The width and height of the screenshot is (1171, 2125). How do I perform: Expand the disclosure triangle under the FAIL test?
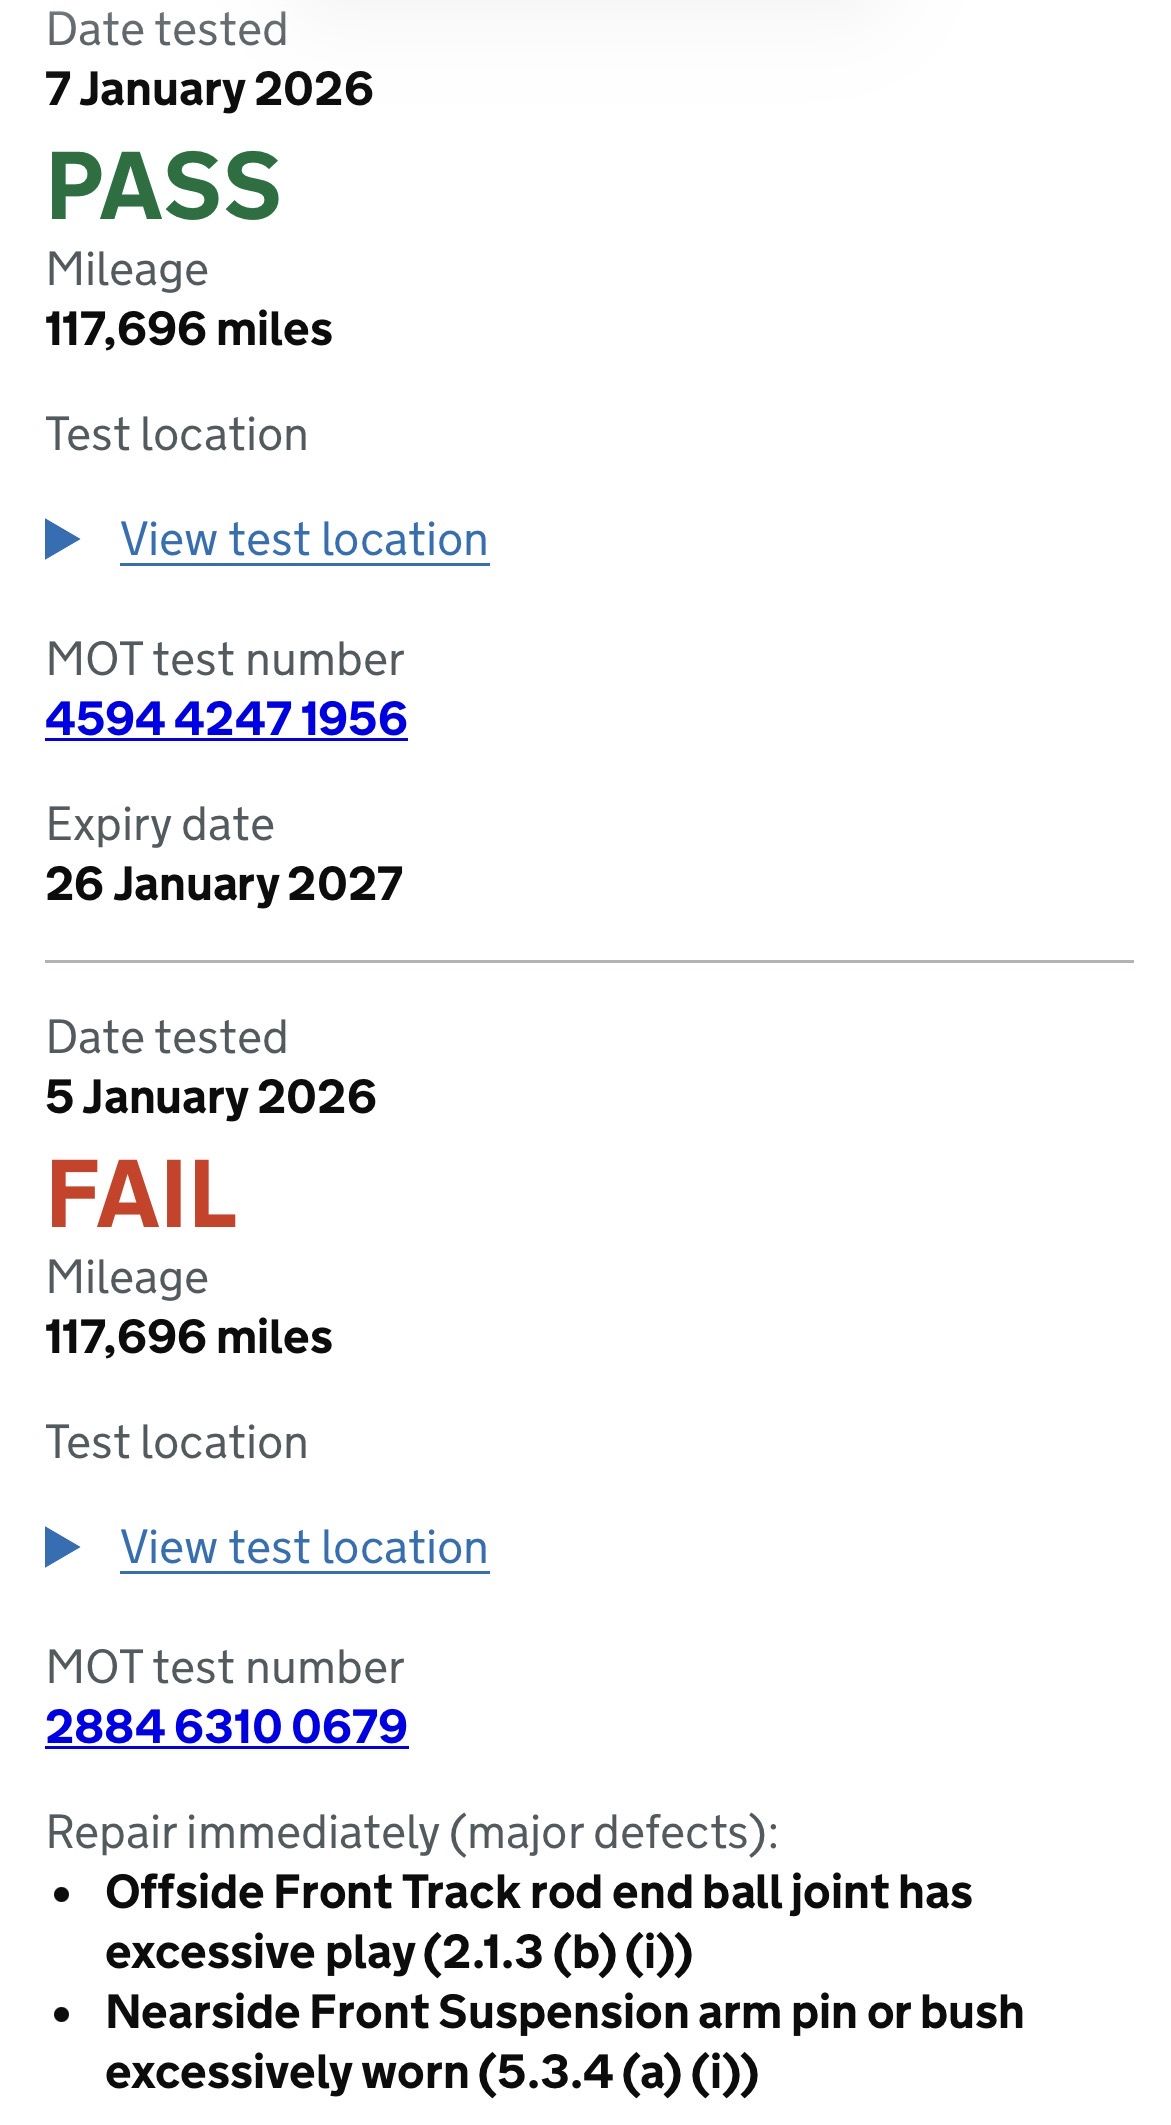[63, 1548]
